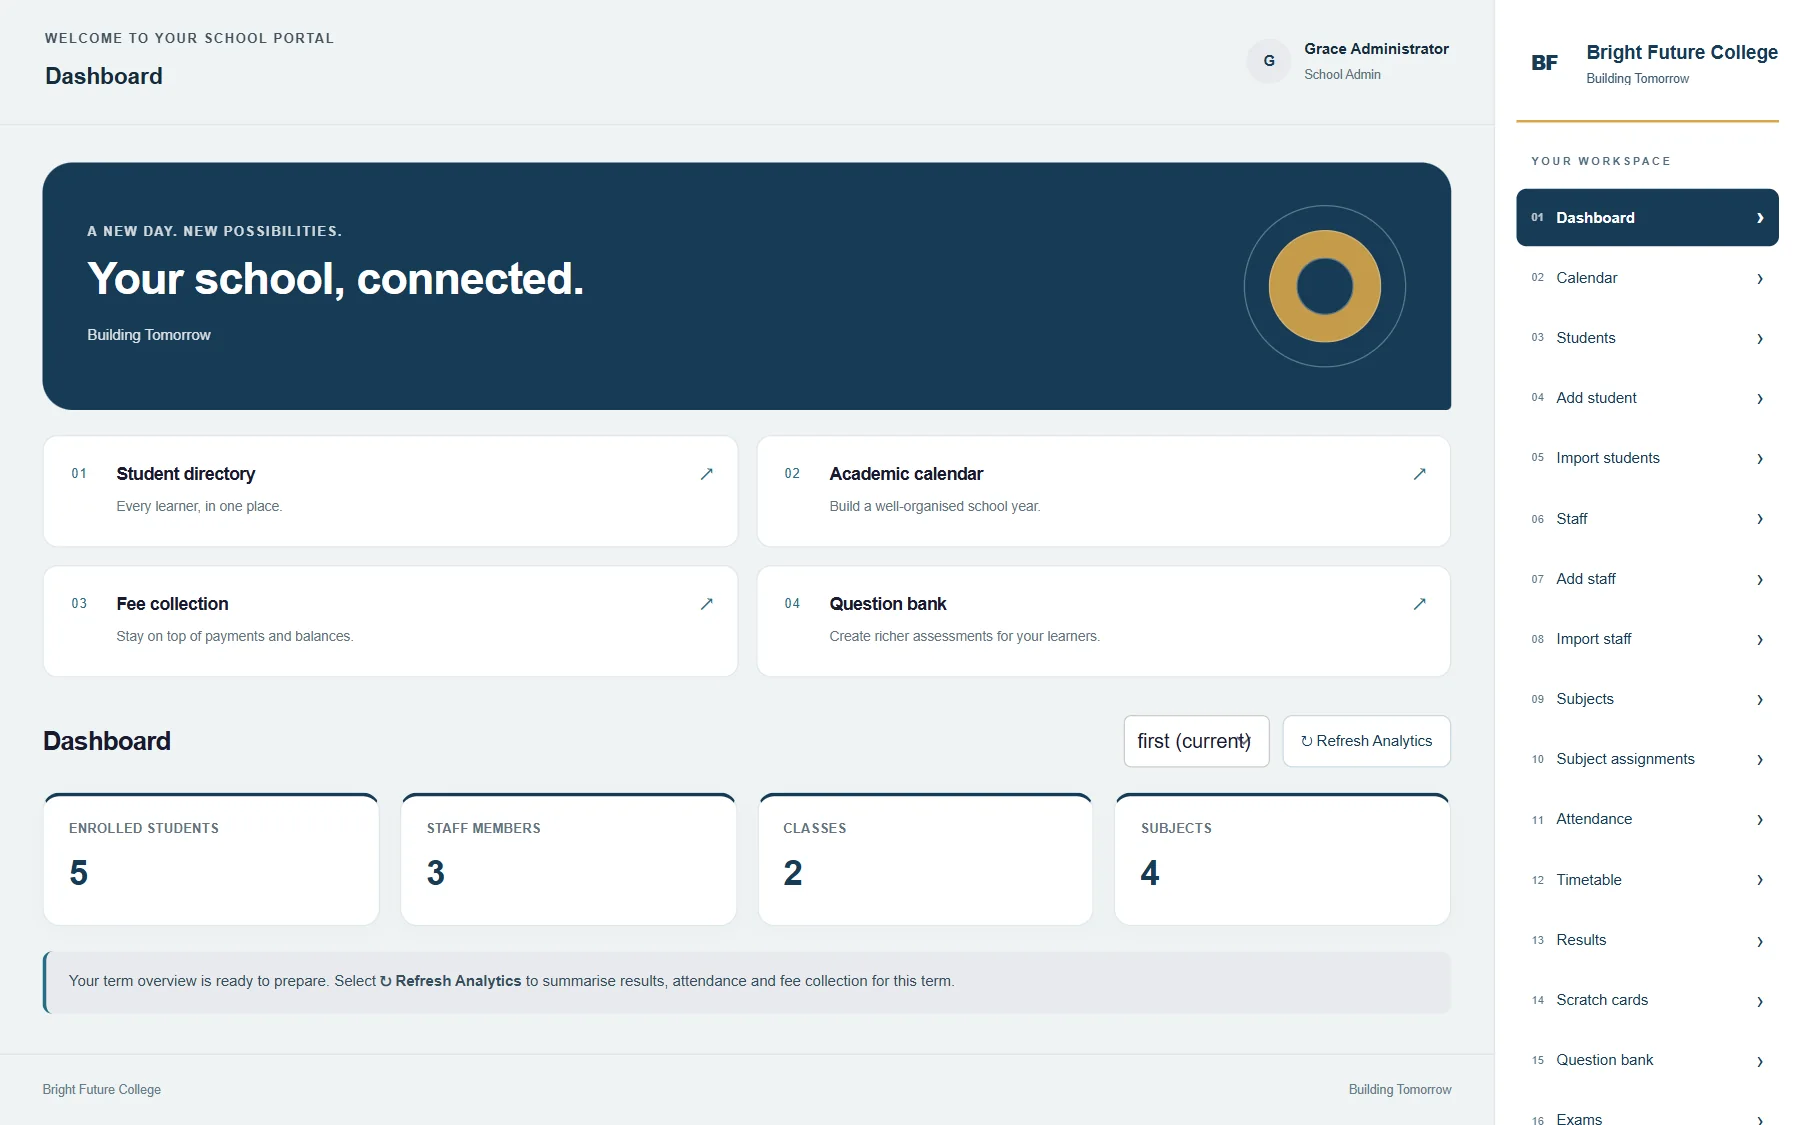Screen dimensions: 1800x1125
Task: Click the Grace Administrator name
Action: pyautogui.click(x=1376, y=49)
